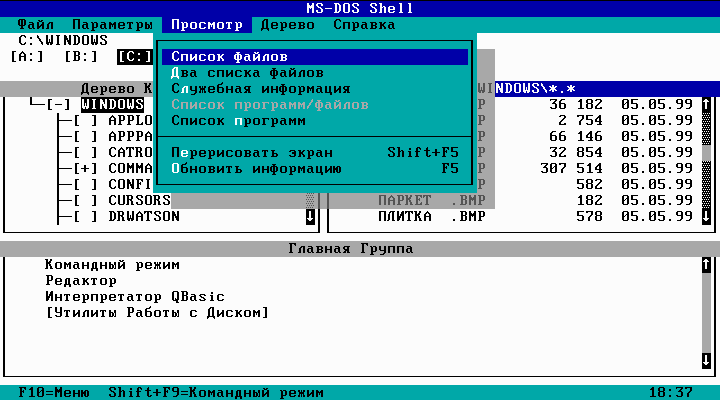Select the highlighted C: drive
Screen dimensions: 720x400
pos(134,56)
